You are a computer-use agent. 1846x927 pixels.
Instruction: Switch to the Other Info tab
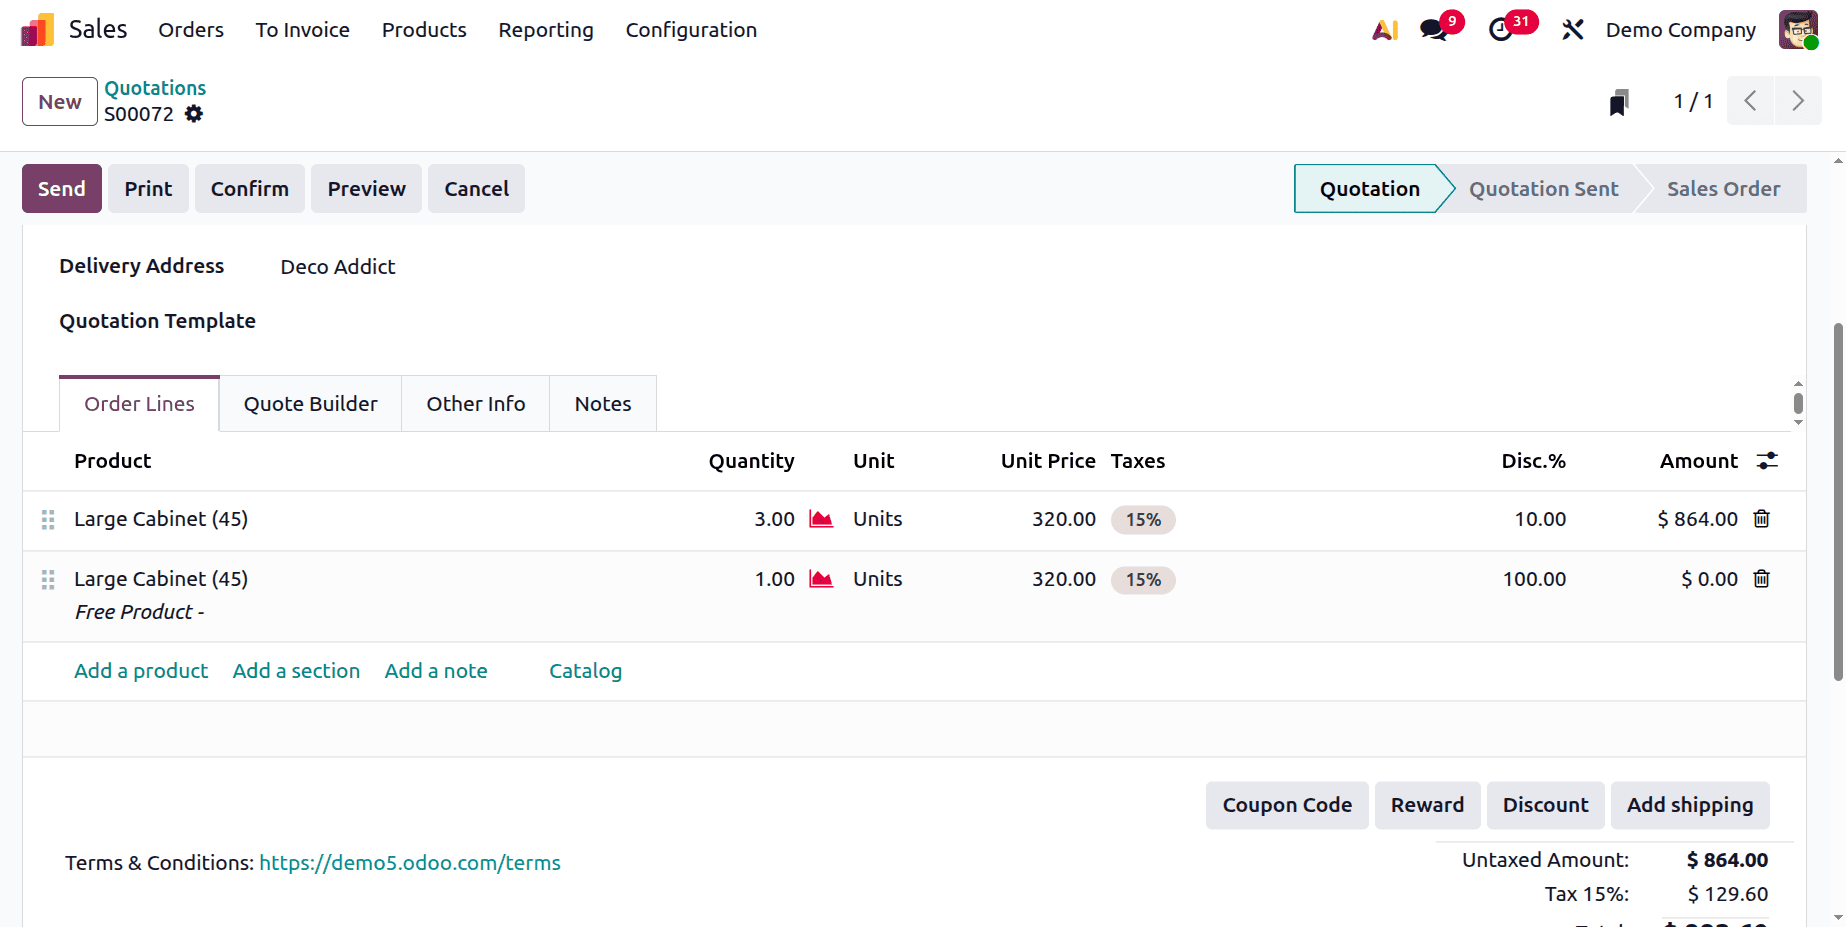click(x=475, y=403)
